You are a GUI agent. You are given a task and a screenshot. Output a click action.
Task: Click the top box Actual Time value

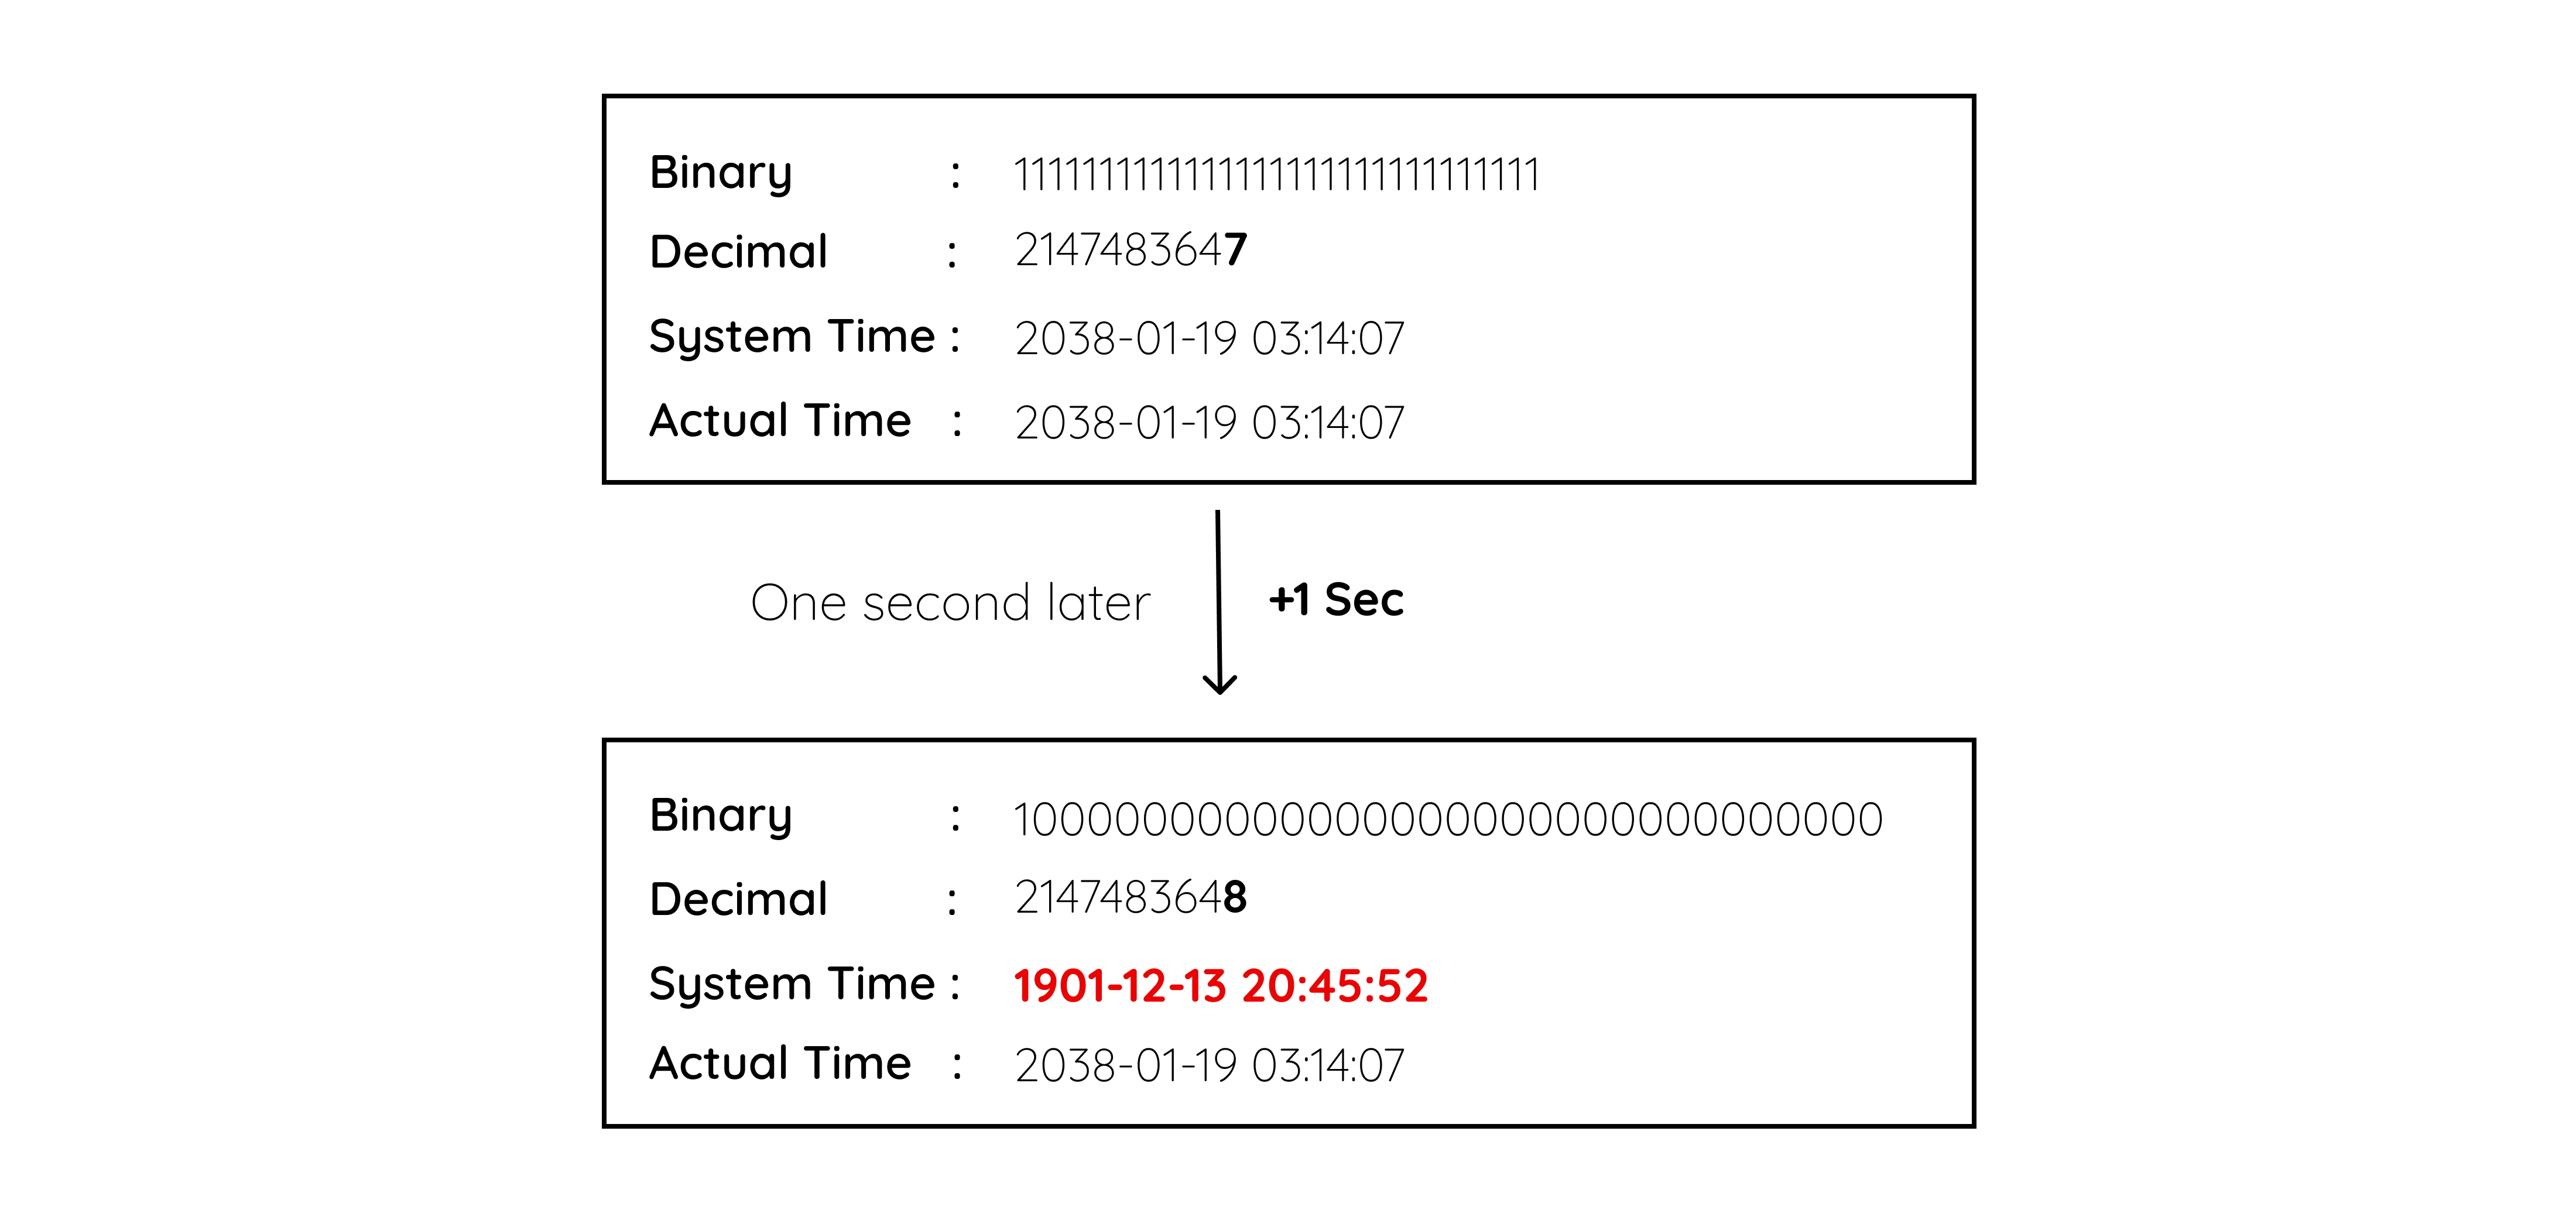(1209, 422)
